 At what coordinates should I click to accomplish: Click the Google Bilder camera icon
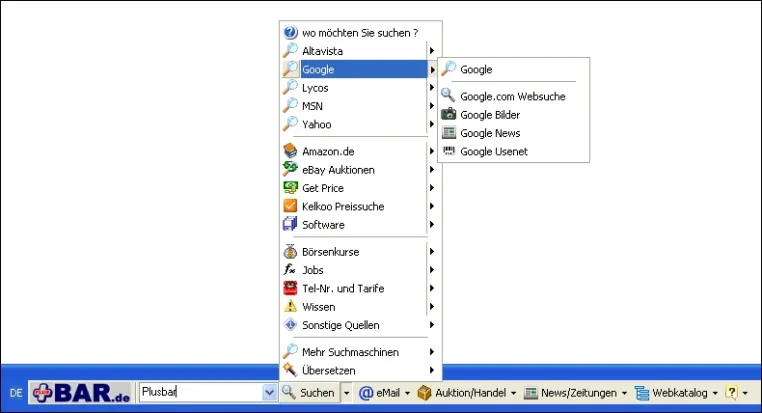(x=449, y=114)
